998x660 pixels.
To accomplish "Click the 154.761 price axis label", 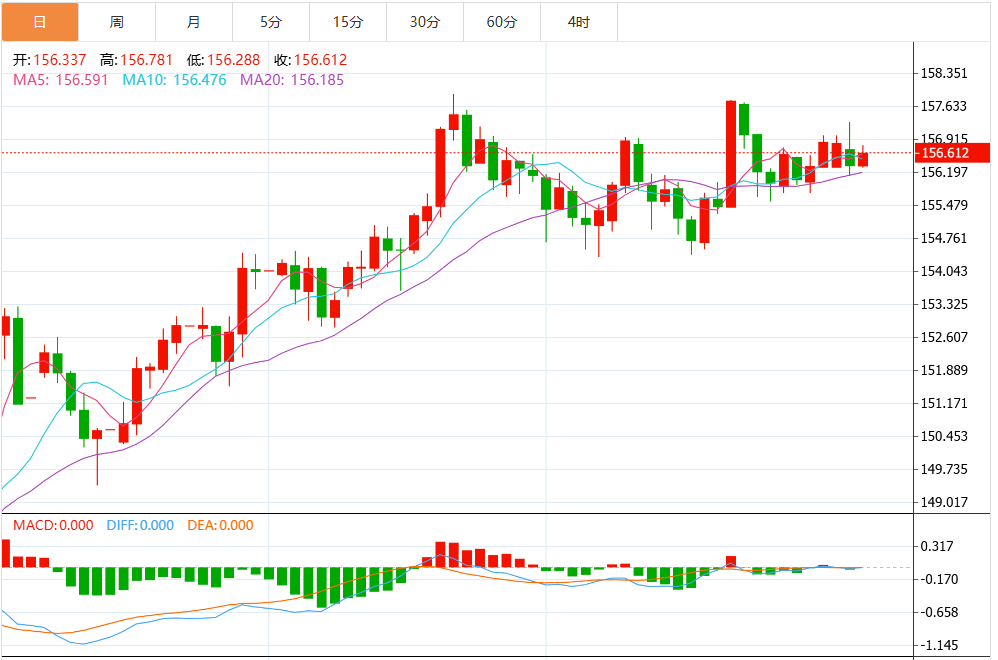I will tap(945, 238).
